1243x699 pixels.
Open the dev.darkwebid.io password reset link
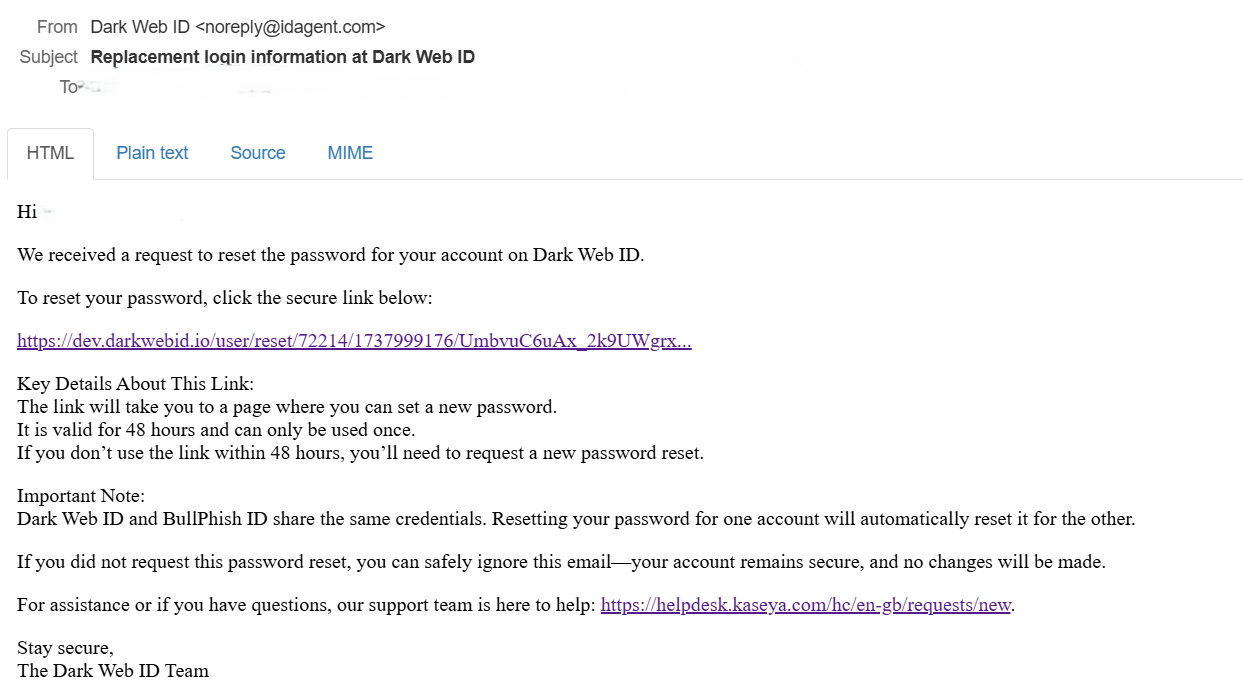click(354, 341)
